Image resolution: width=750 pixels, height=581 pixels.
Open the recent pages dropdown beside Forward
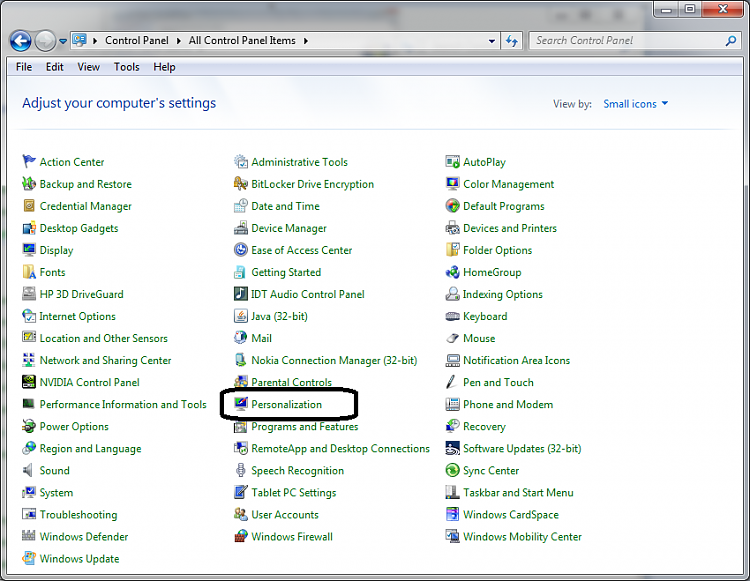click(63, 41)
